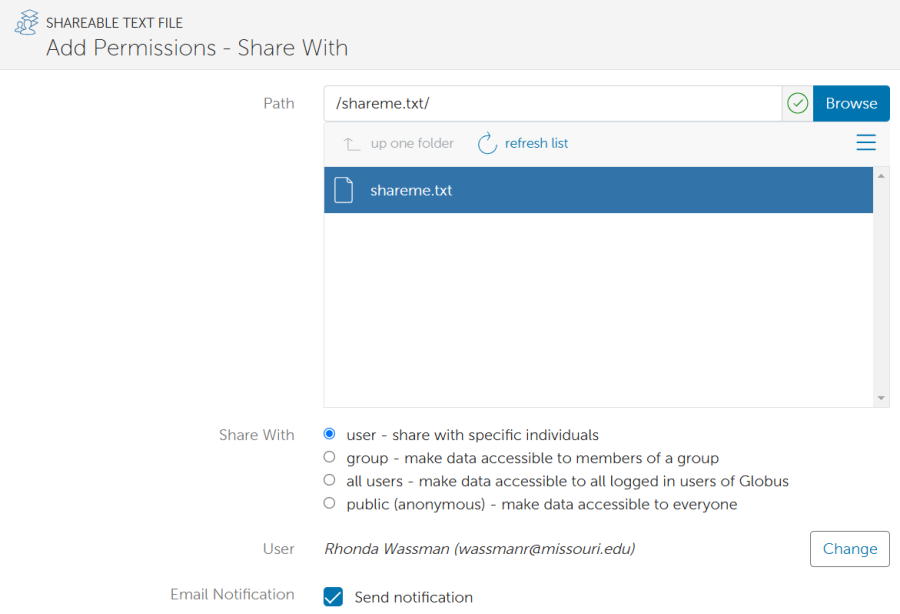The image size is (900, 614).
Task: Click the green path valid checkmark icon
Action: point(797,103)
